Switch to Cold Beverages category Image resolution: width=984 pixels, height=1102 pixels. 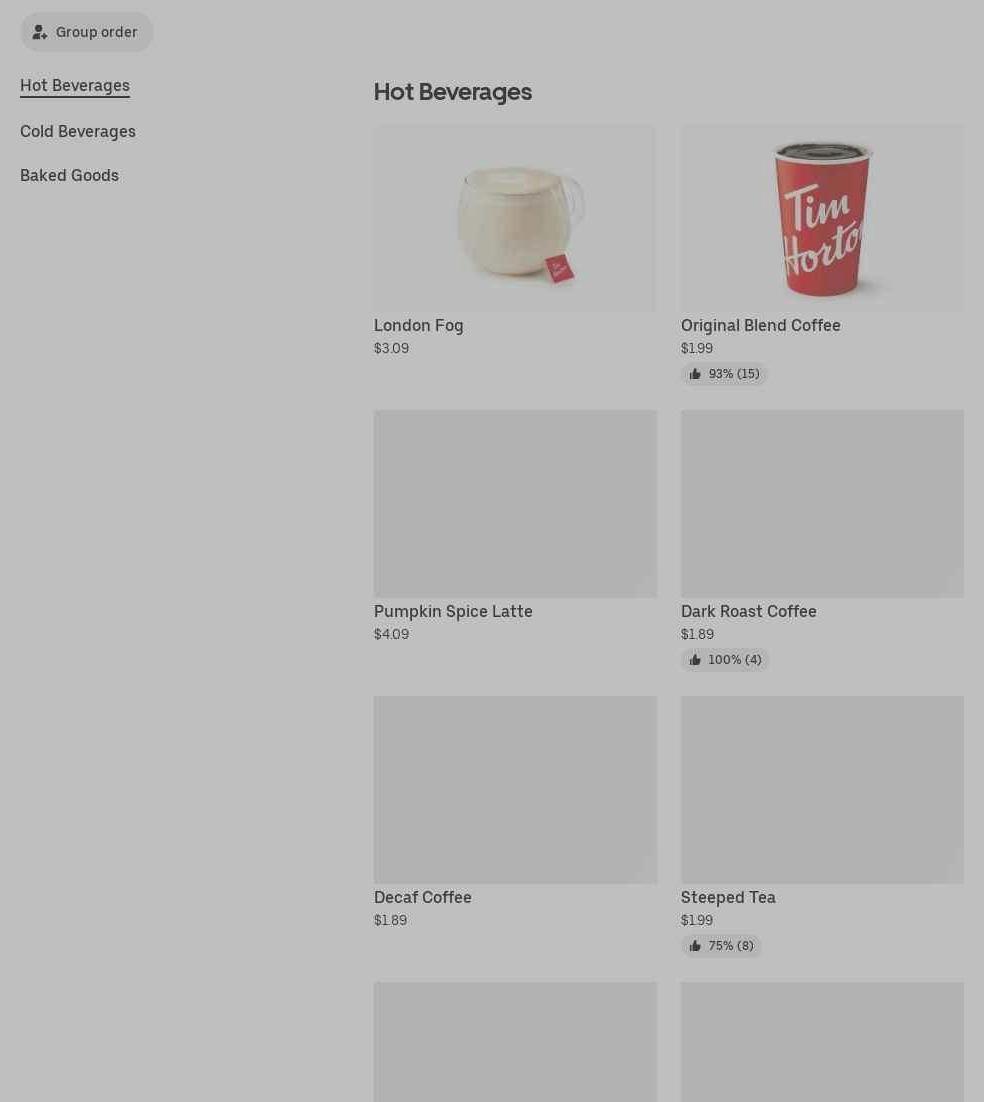[78, 131]
